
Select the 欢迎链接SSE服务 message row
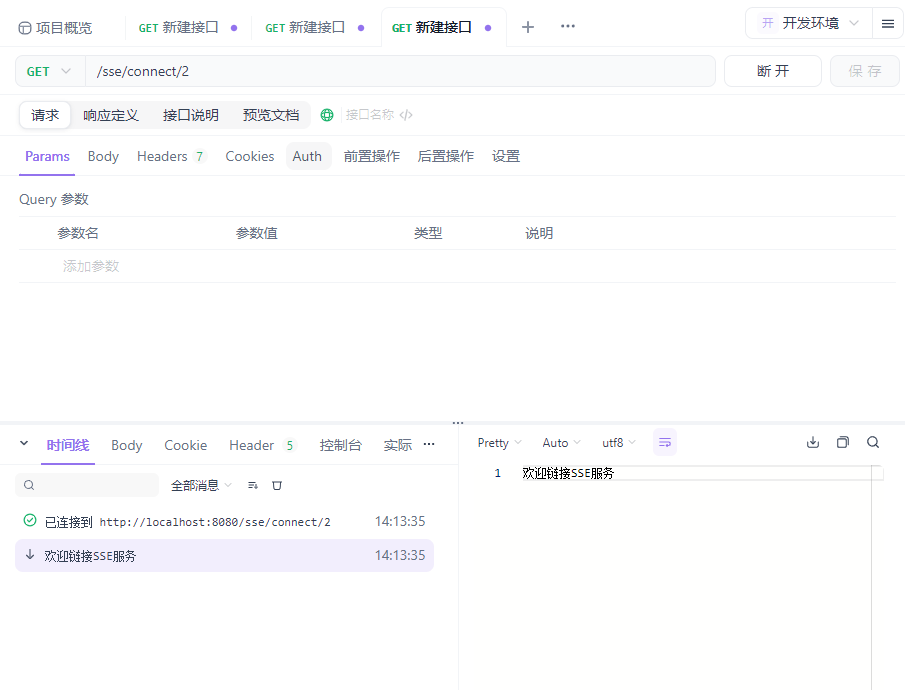(x=225, y=555)
